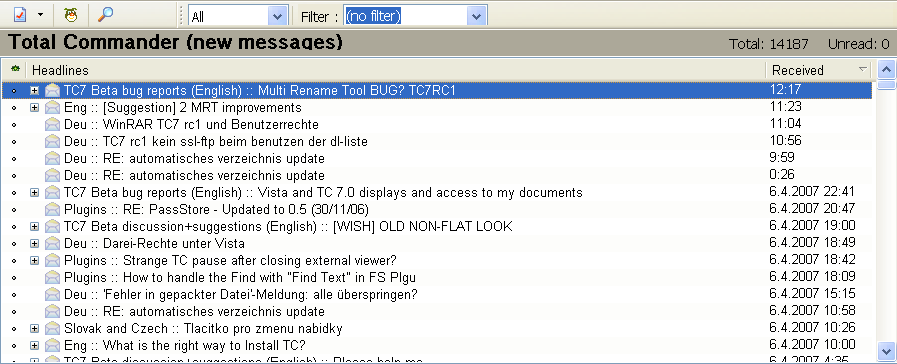Screen dimensions: 897x364
Task: Select 'Deu :: TC7 rc1 kein ssl-ftp' headline
Action: [x=216, y=141]
